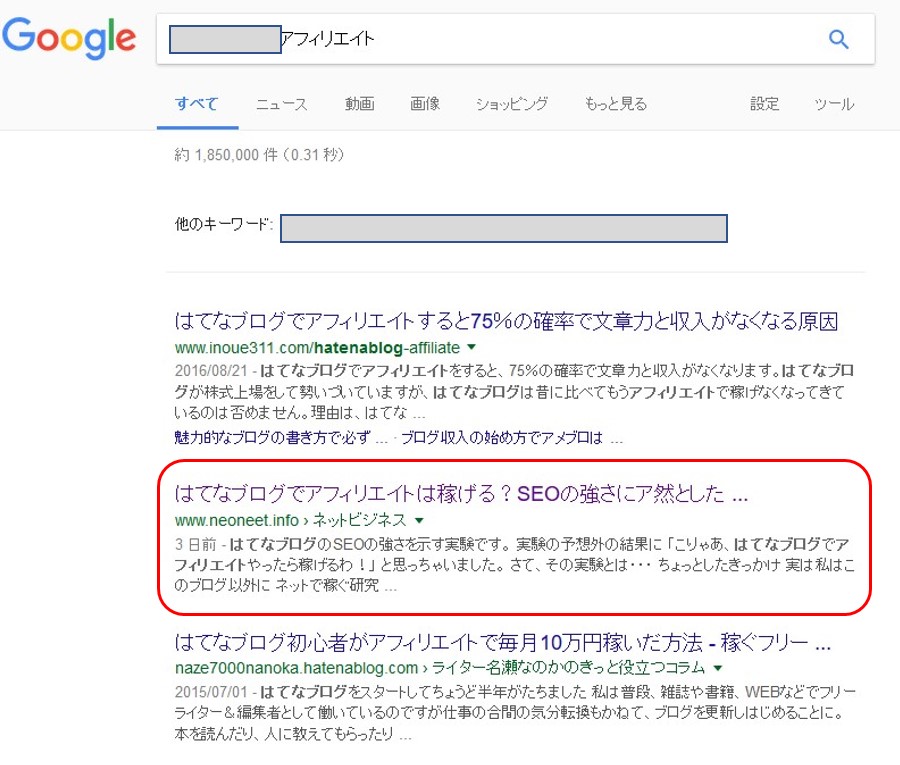Expand dropdown arrow beside inoue311.com URL

coord(472,347)
